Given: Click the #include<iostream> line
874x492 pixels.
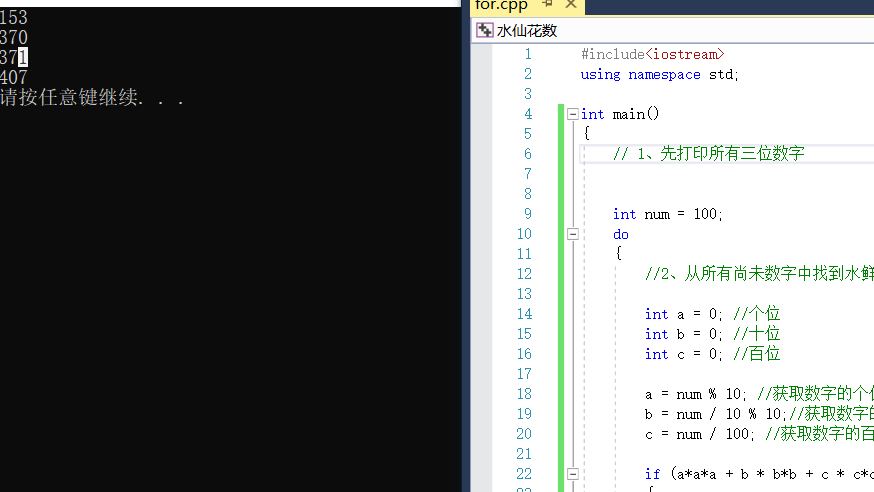Looking at the screenshot, I should coord(652,54).
